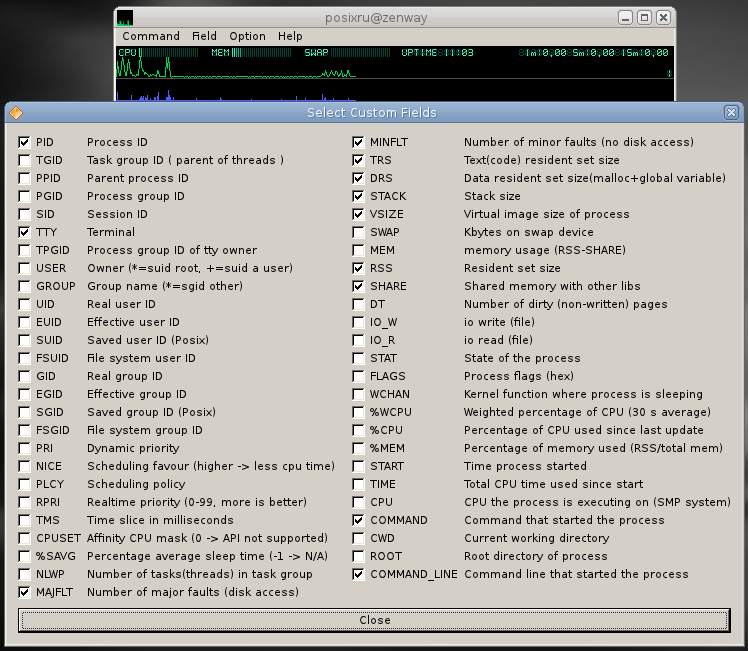Screen dimensions: 748x651
Task: Close the Select Custom Fields dialog via X icon
Action: tap(731, 113)
